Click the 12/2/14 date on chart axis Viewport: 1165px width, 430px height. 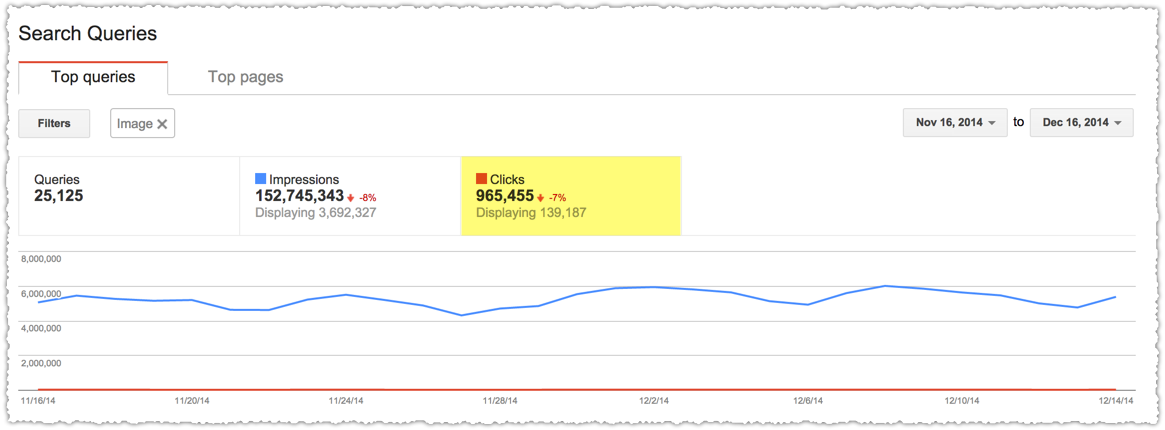click(653, 401)
